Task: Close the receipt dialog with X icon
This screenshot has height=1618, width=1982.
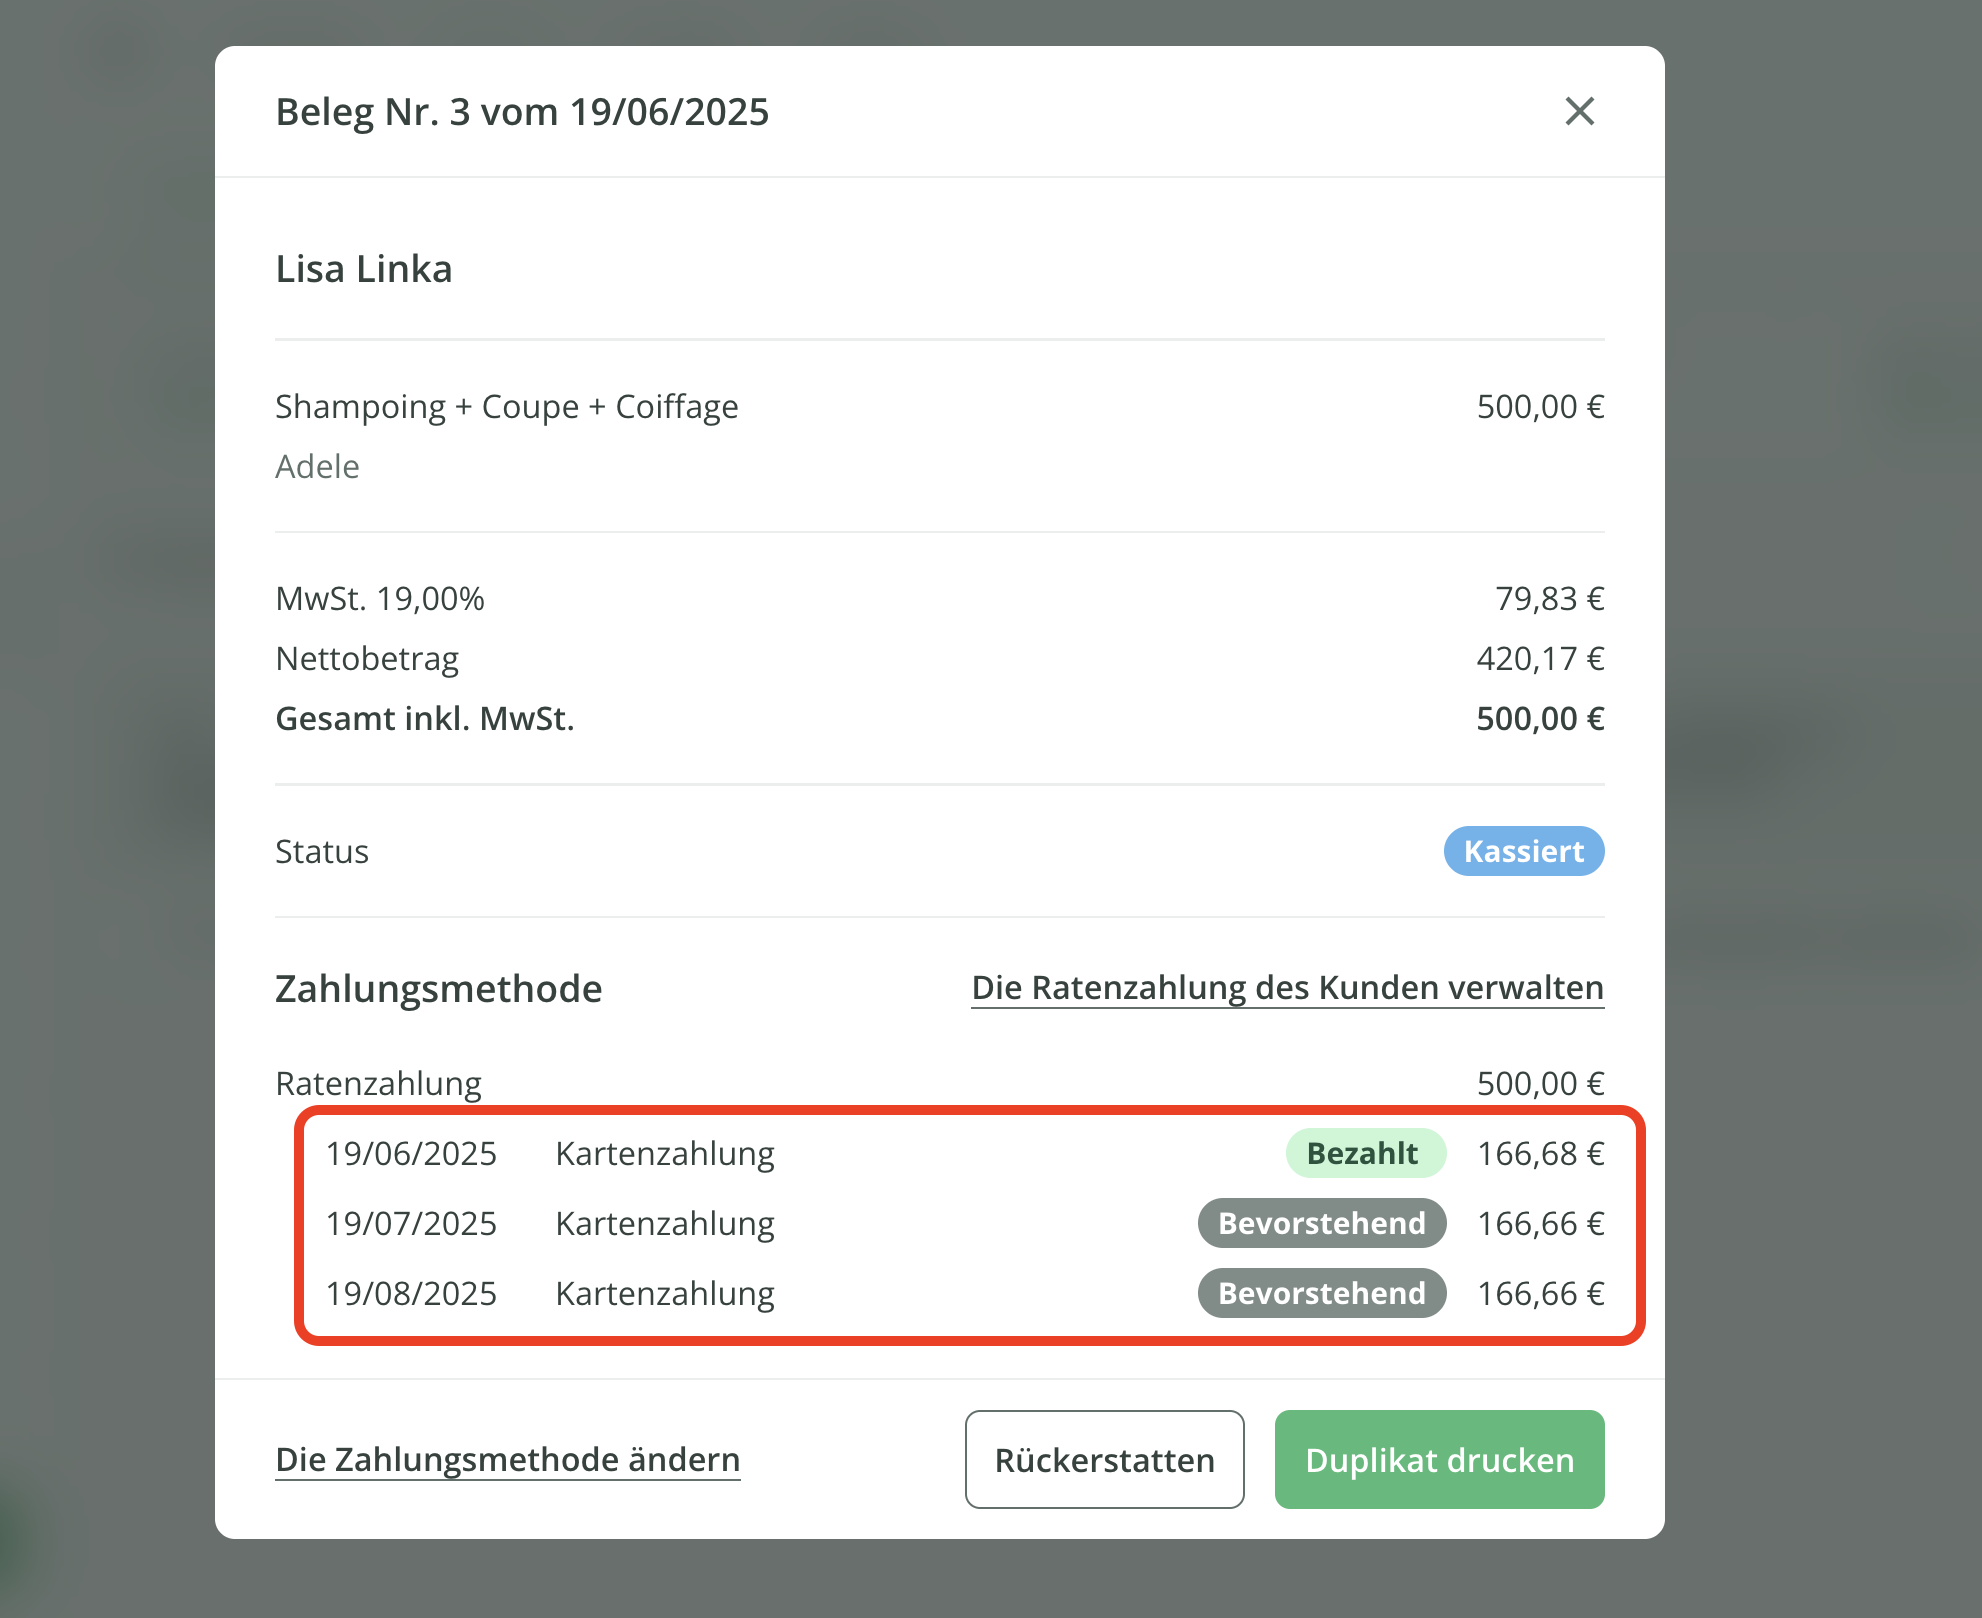Action: [1579, 111]
